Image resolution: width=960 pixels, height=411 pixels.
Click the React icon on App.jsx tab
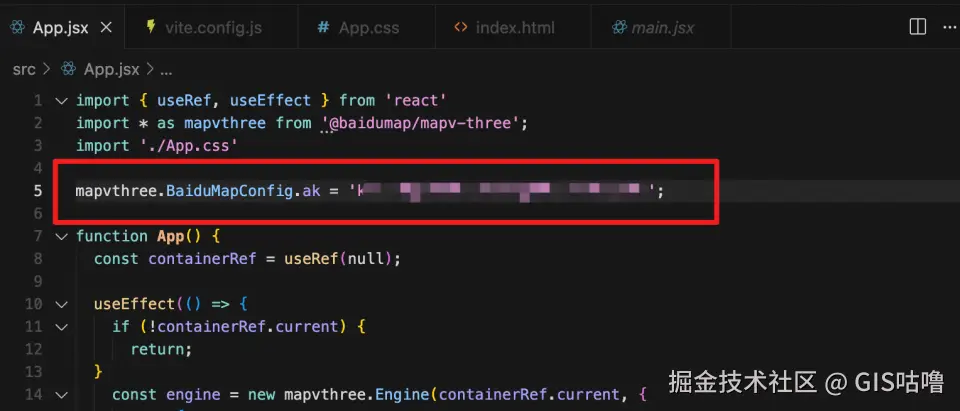tap(18, 28)
